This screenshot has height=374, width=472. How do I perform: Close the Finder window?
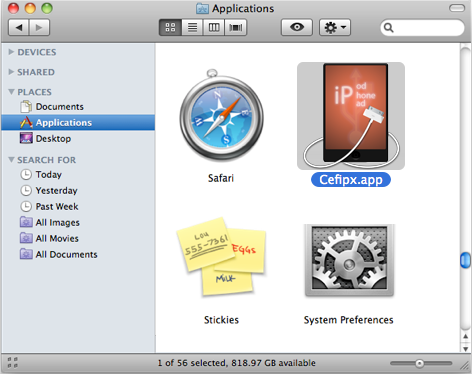[x=13, y=8]
